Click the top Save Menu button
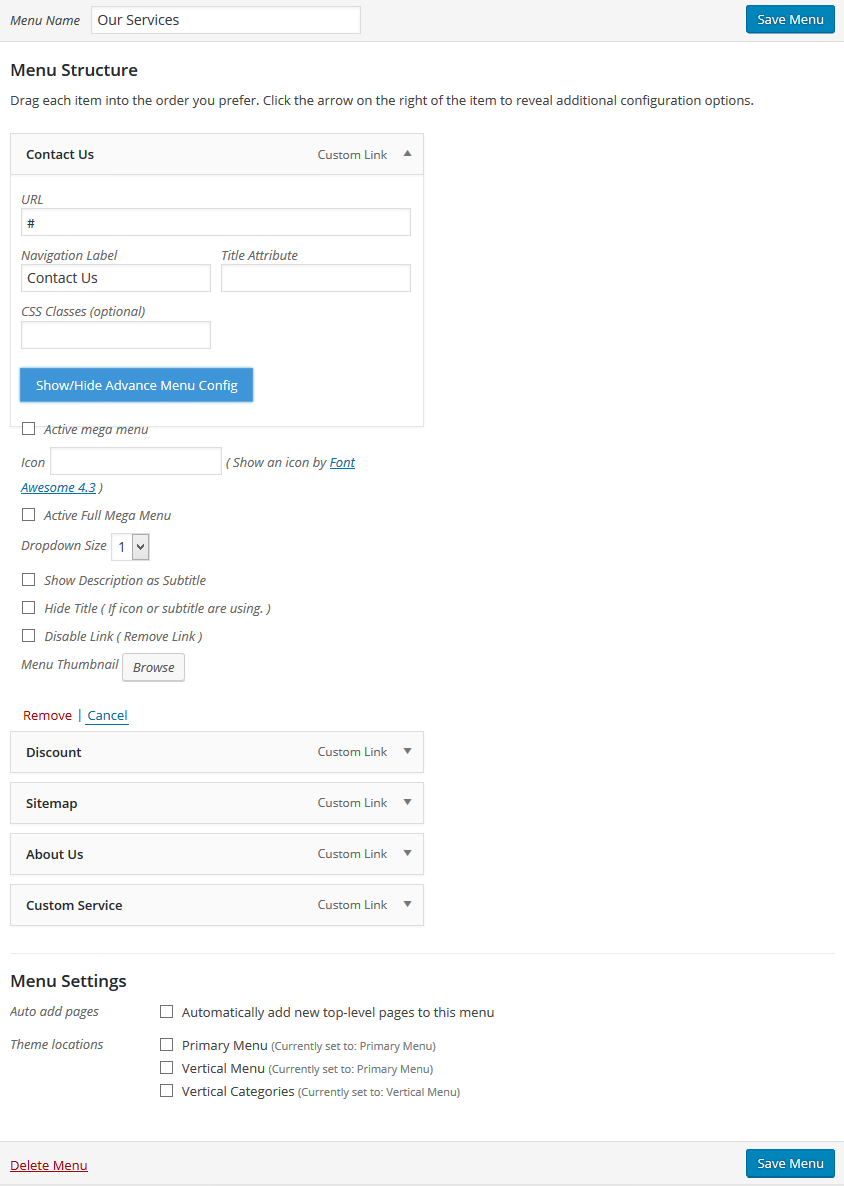The width and height of the screenshot is (844, 1186). coord(790,20)
